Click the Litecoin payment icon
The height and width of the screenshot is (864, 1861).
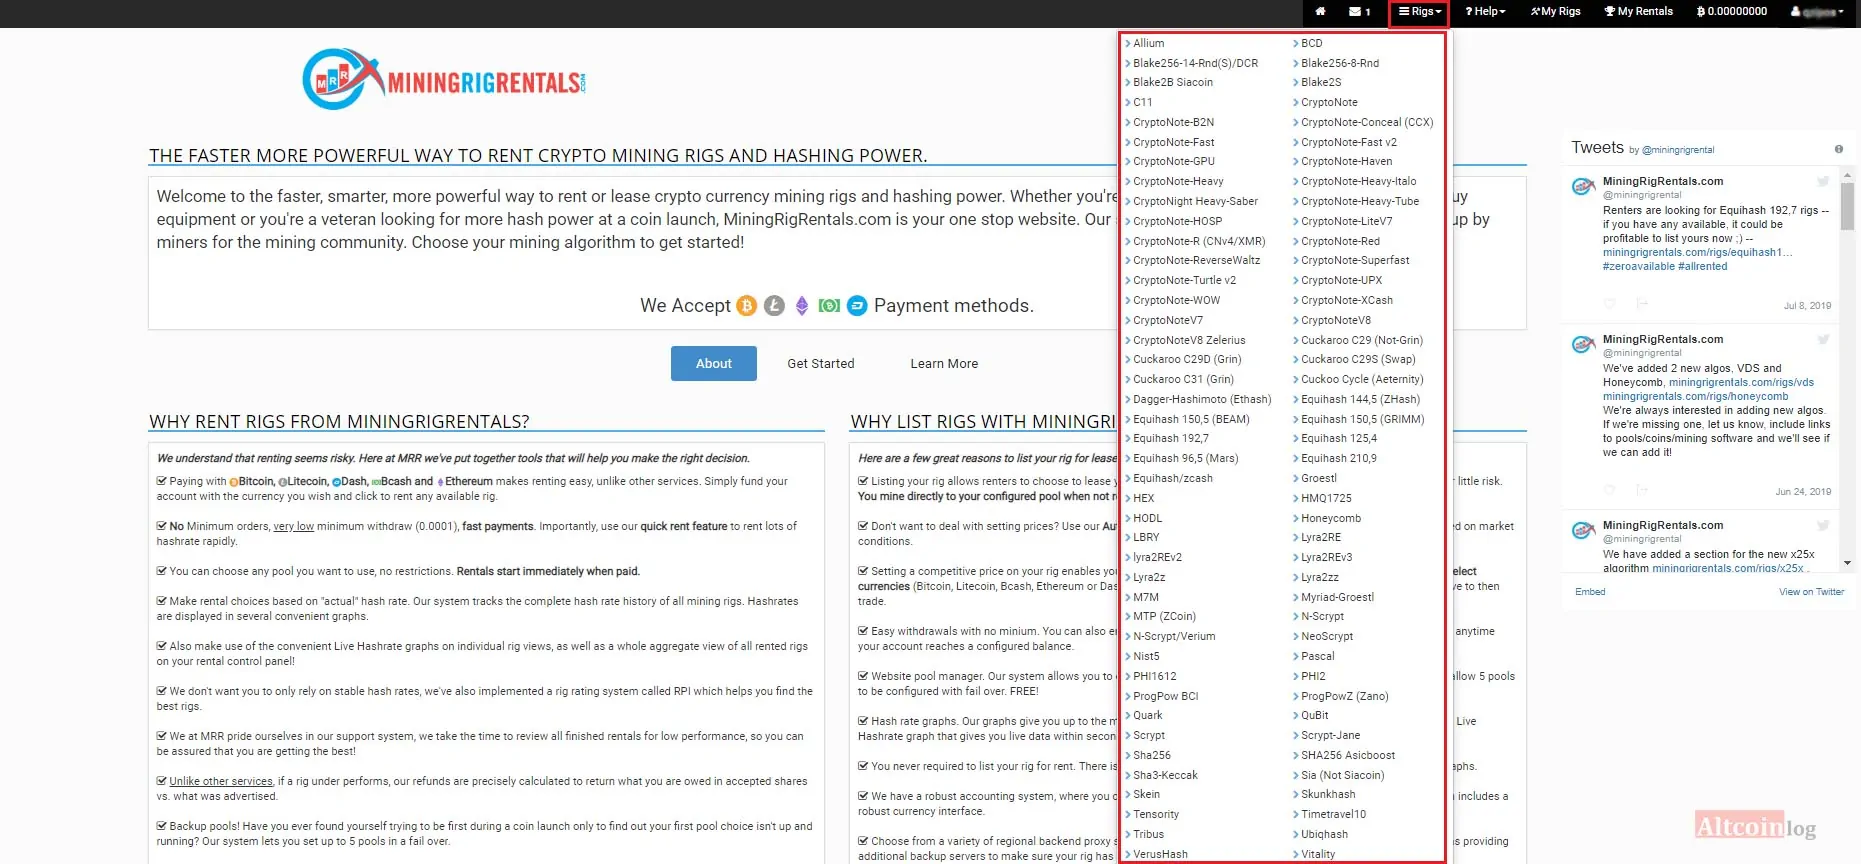click(x=774, y=306)
